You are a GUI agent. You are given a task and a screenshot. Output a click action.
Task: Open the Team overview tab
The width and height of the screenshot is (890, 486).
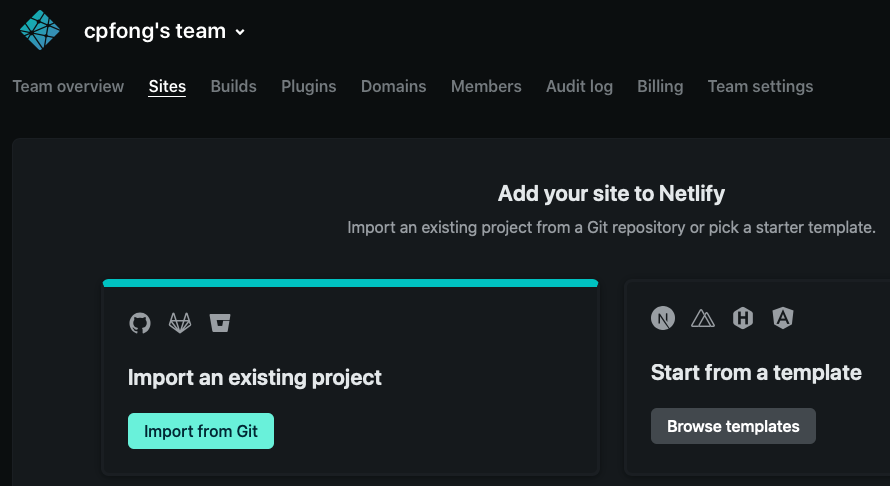click(x=68, y=86)
